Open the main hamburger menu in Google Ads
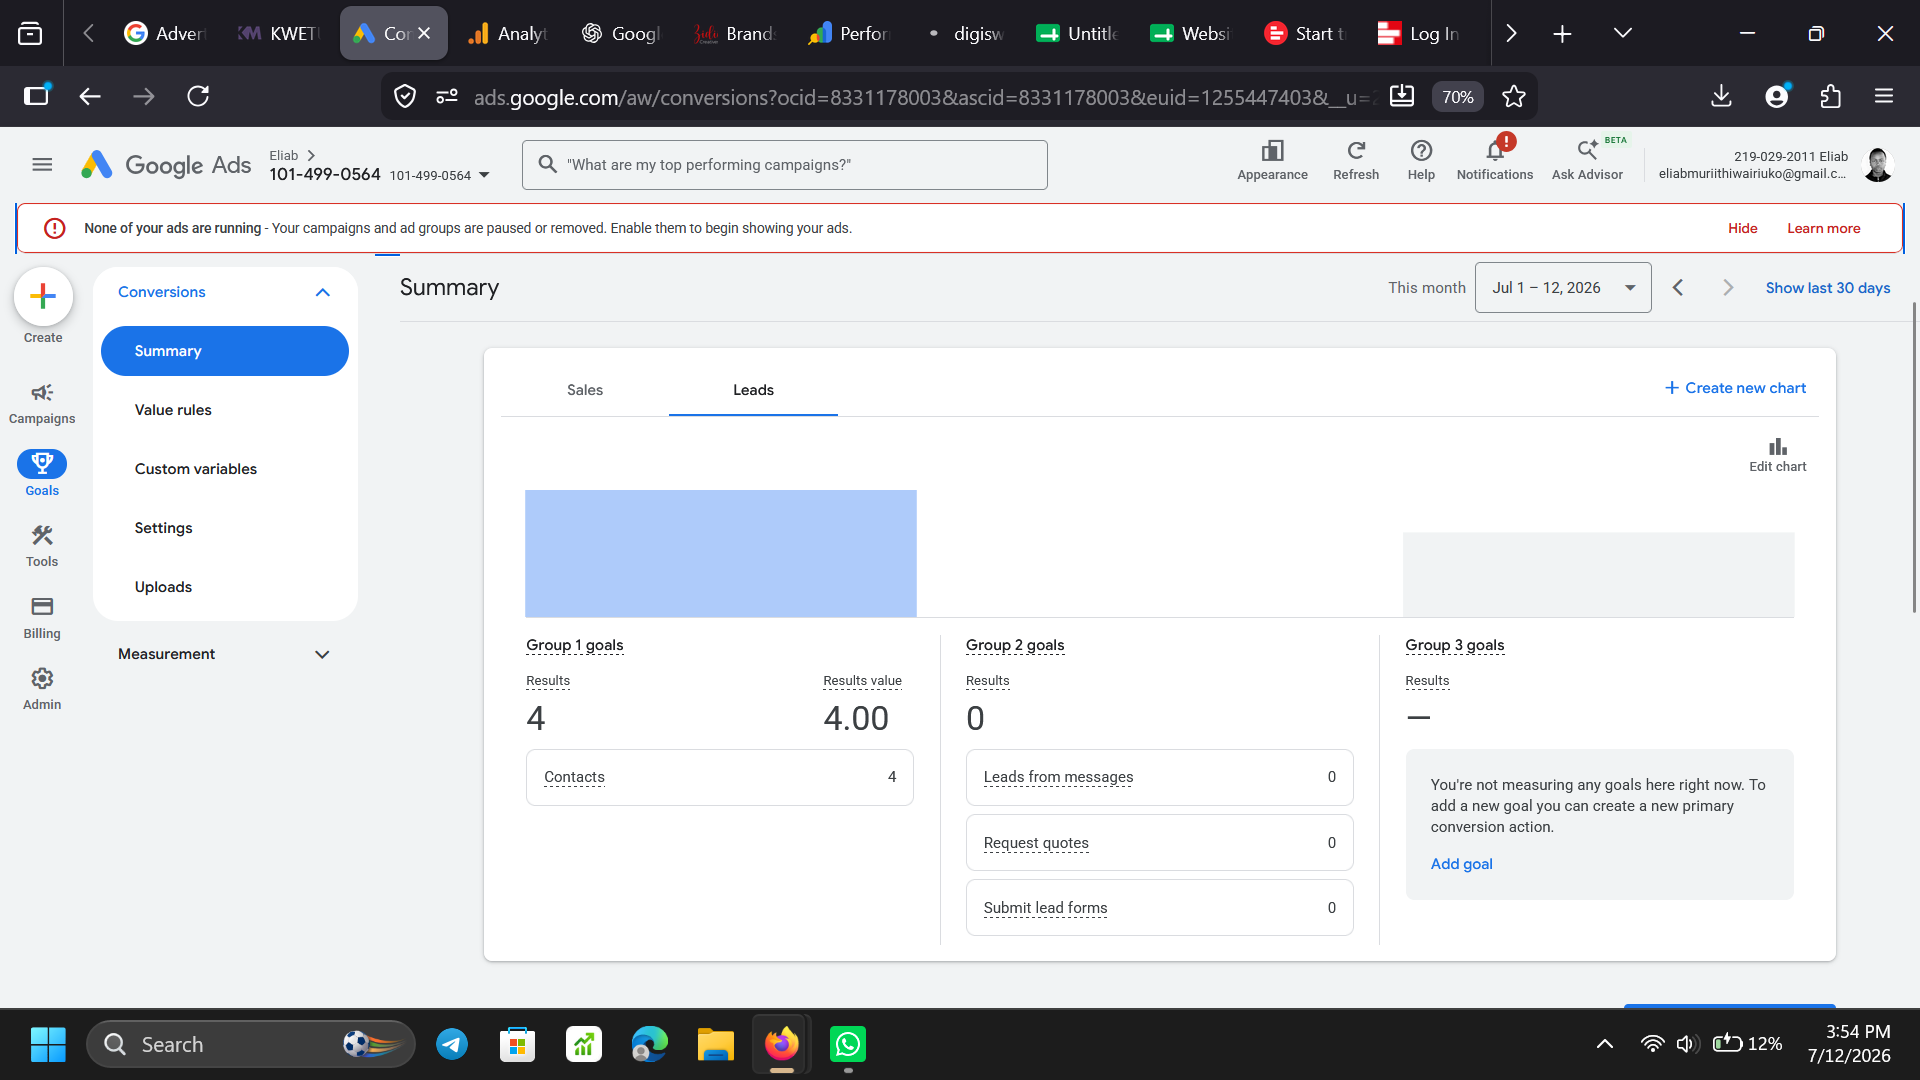Screen dimensions: 1920x1080 (x=42, y=165)
